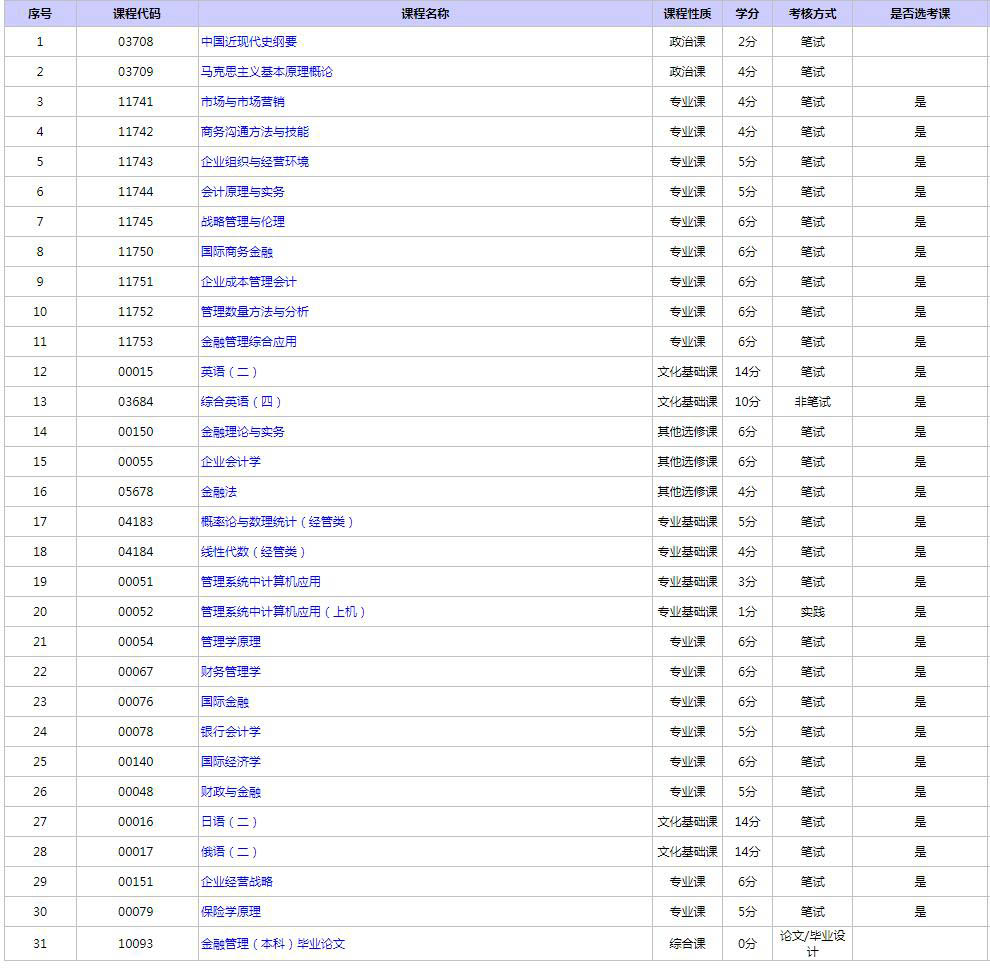Select course code 04183
Viewport: 990px width, 968px height.
[136, 522]
